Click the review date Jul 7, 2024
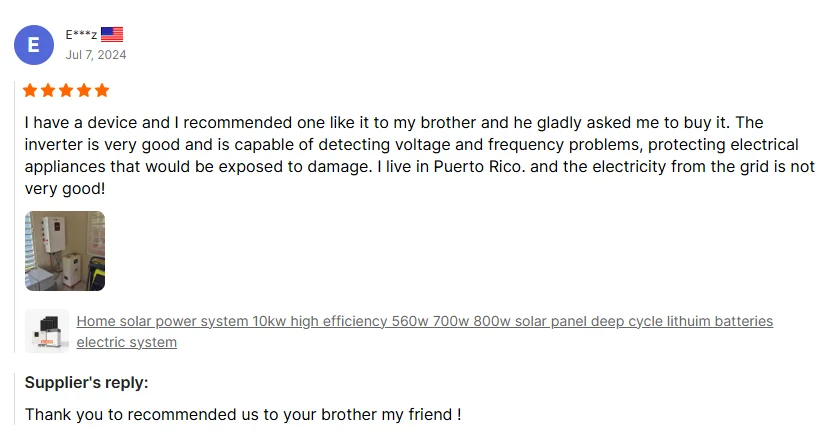This screenshot has height=447, width=827. pyautogui.click(x=96, y=55)
